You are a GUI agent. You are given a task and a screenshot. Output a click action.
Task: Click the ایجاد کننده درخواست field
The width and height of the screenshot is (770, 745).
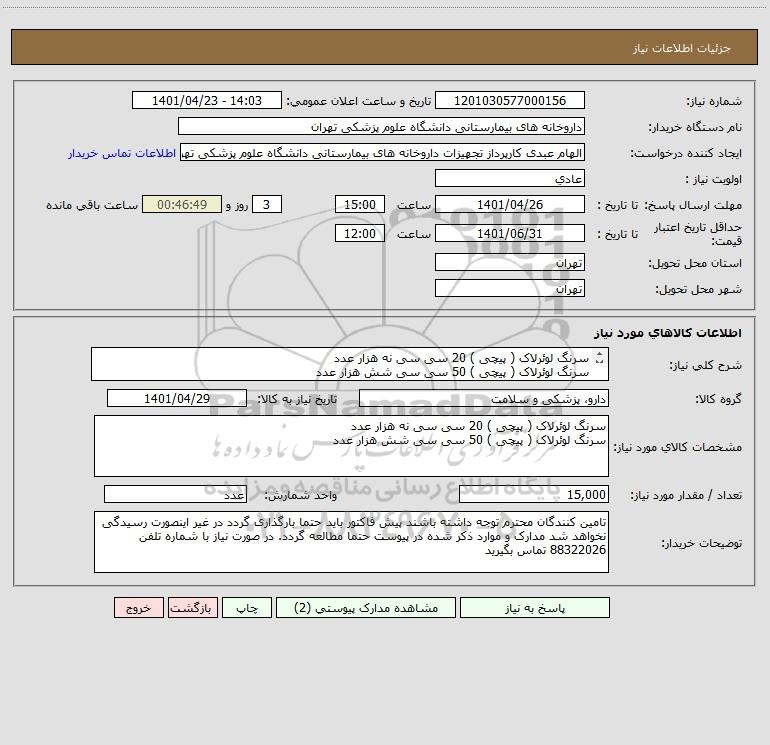(x=382, y=153)
